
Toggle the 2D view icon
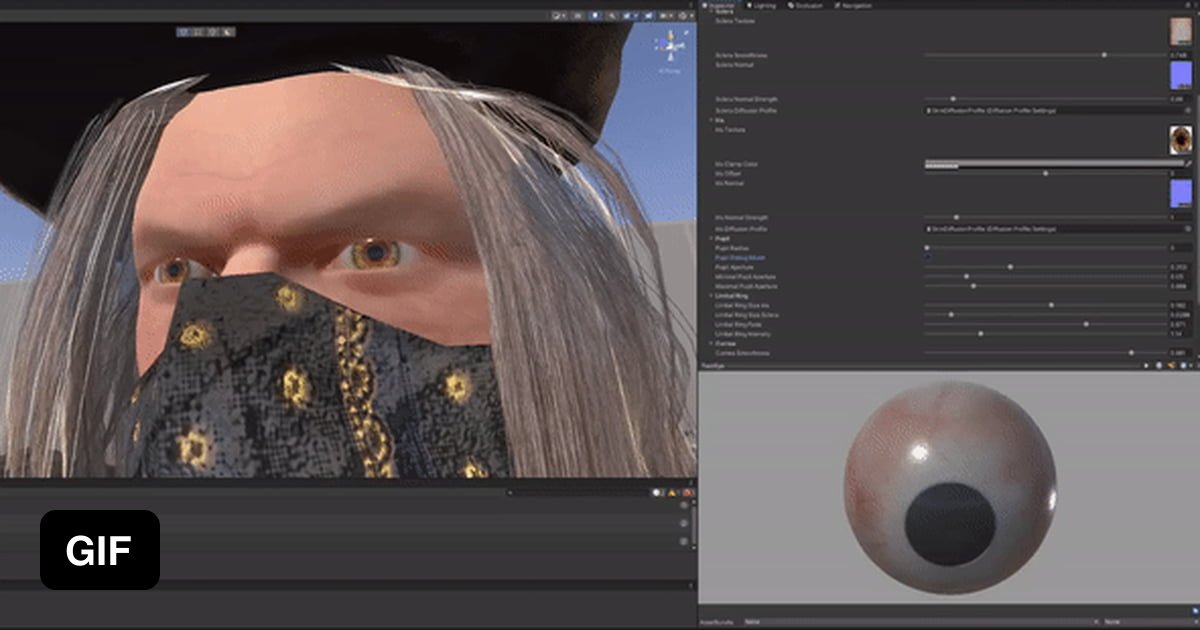[x=577, y=15]
